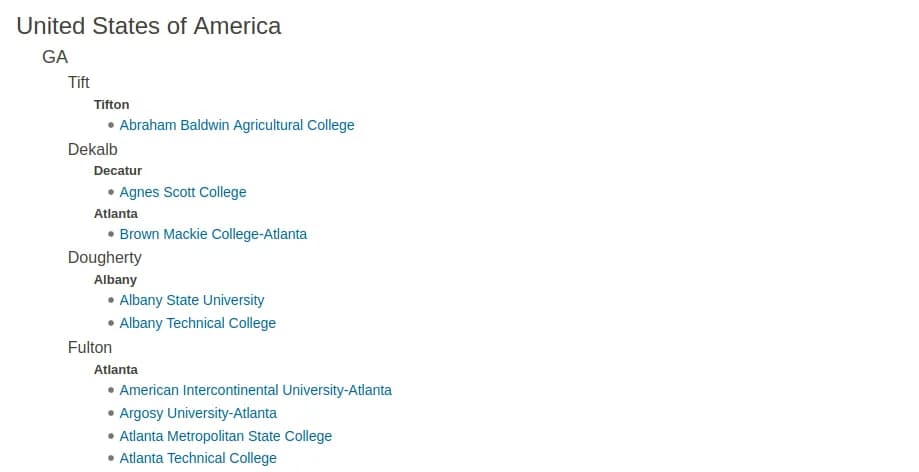The width and height of the screenshot is (919, 472).
Task: Click the Atlanta heading under Fulton county
Action: (116, 369)
